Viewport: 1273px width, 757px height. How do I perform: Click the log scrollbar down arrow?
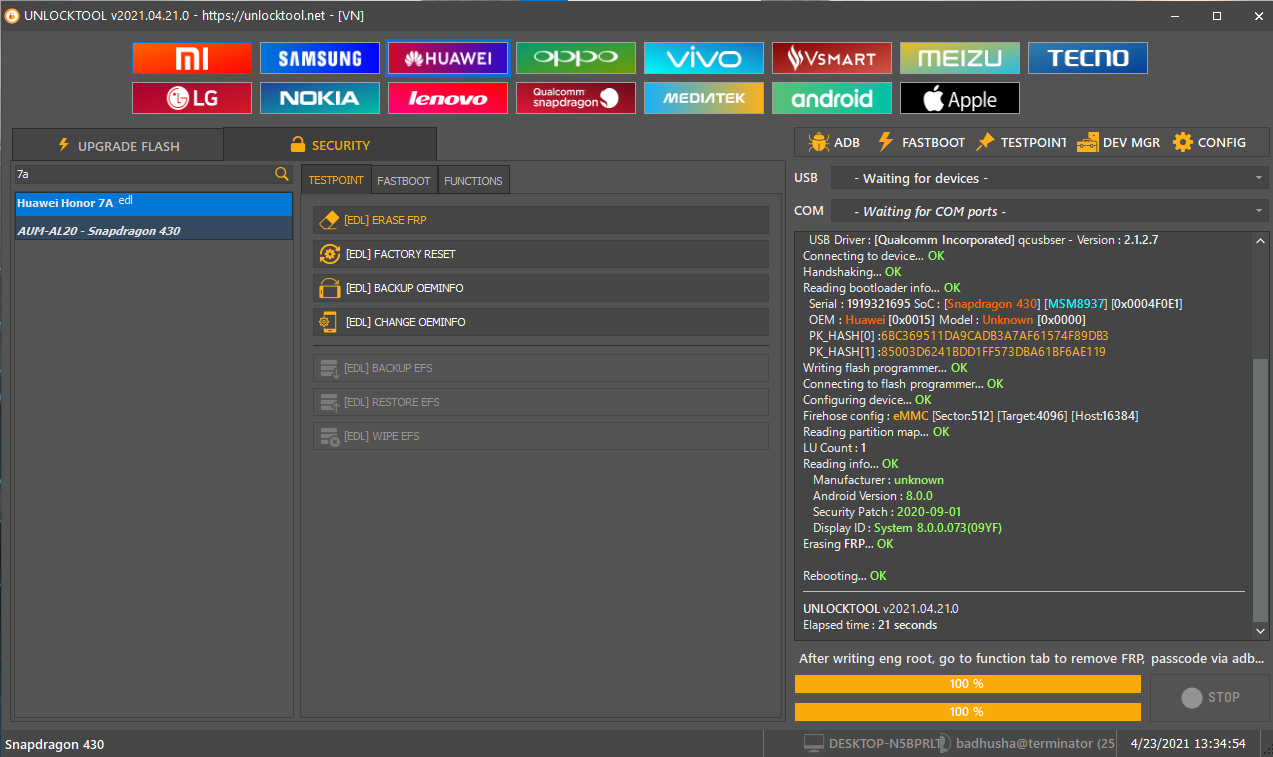(x=1260, y=632)
